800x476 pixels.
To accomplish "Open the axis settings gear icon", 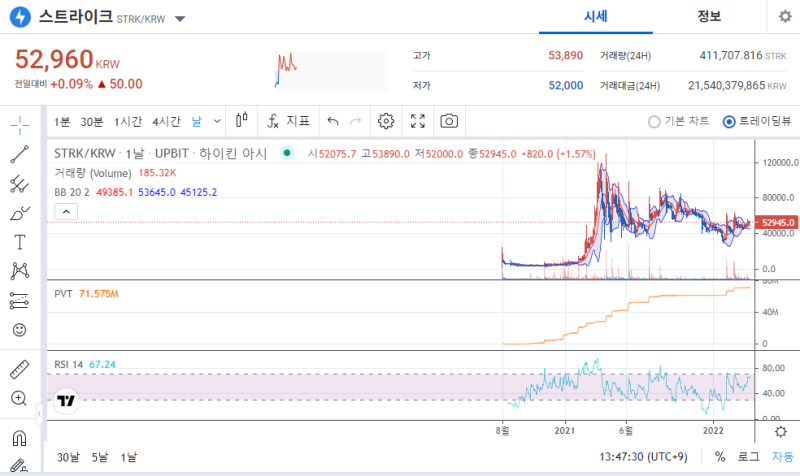I will coord(781,432).
